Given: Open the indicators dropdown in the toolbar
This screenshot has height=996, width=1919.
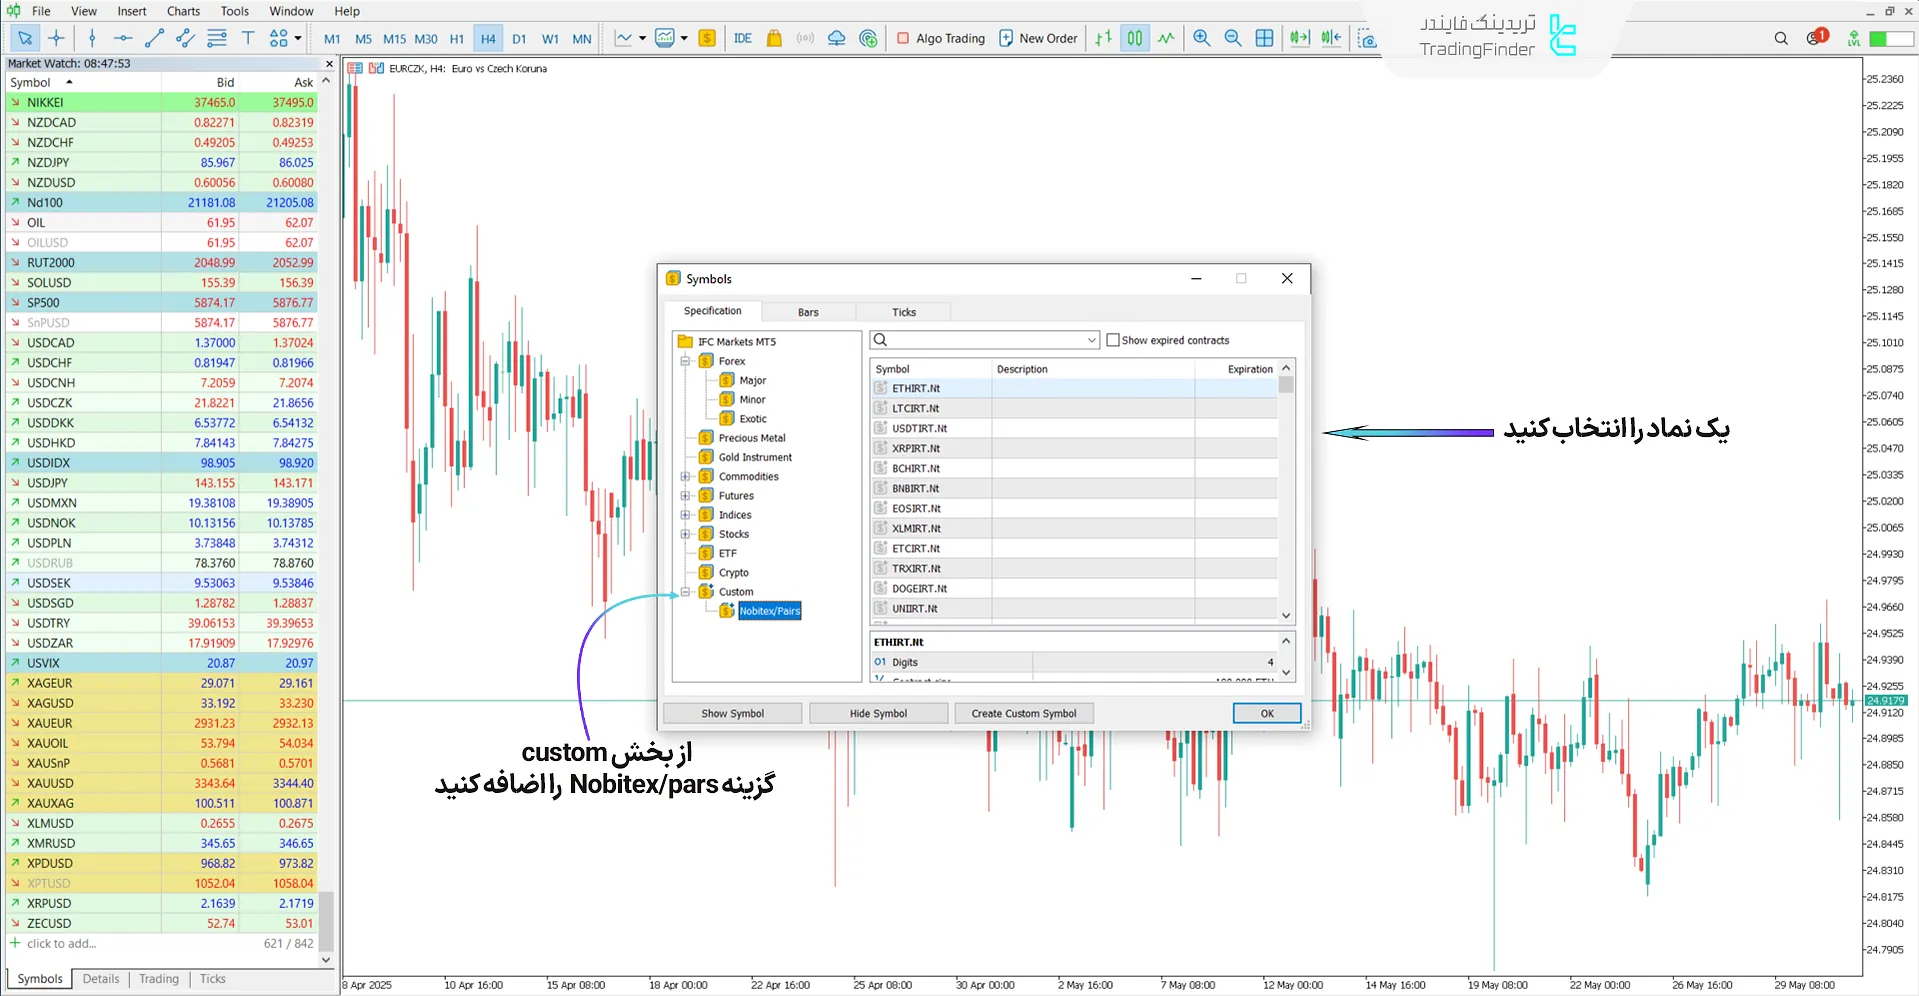Looking at the screenshot, I should point(643,38).
